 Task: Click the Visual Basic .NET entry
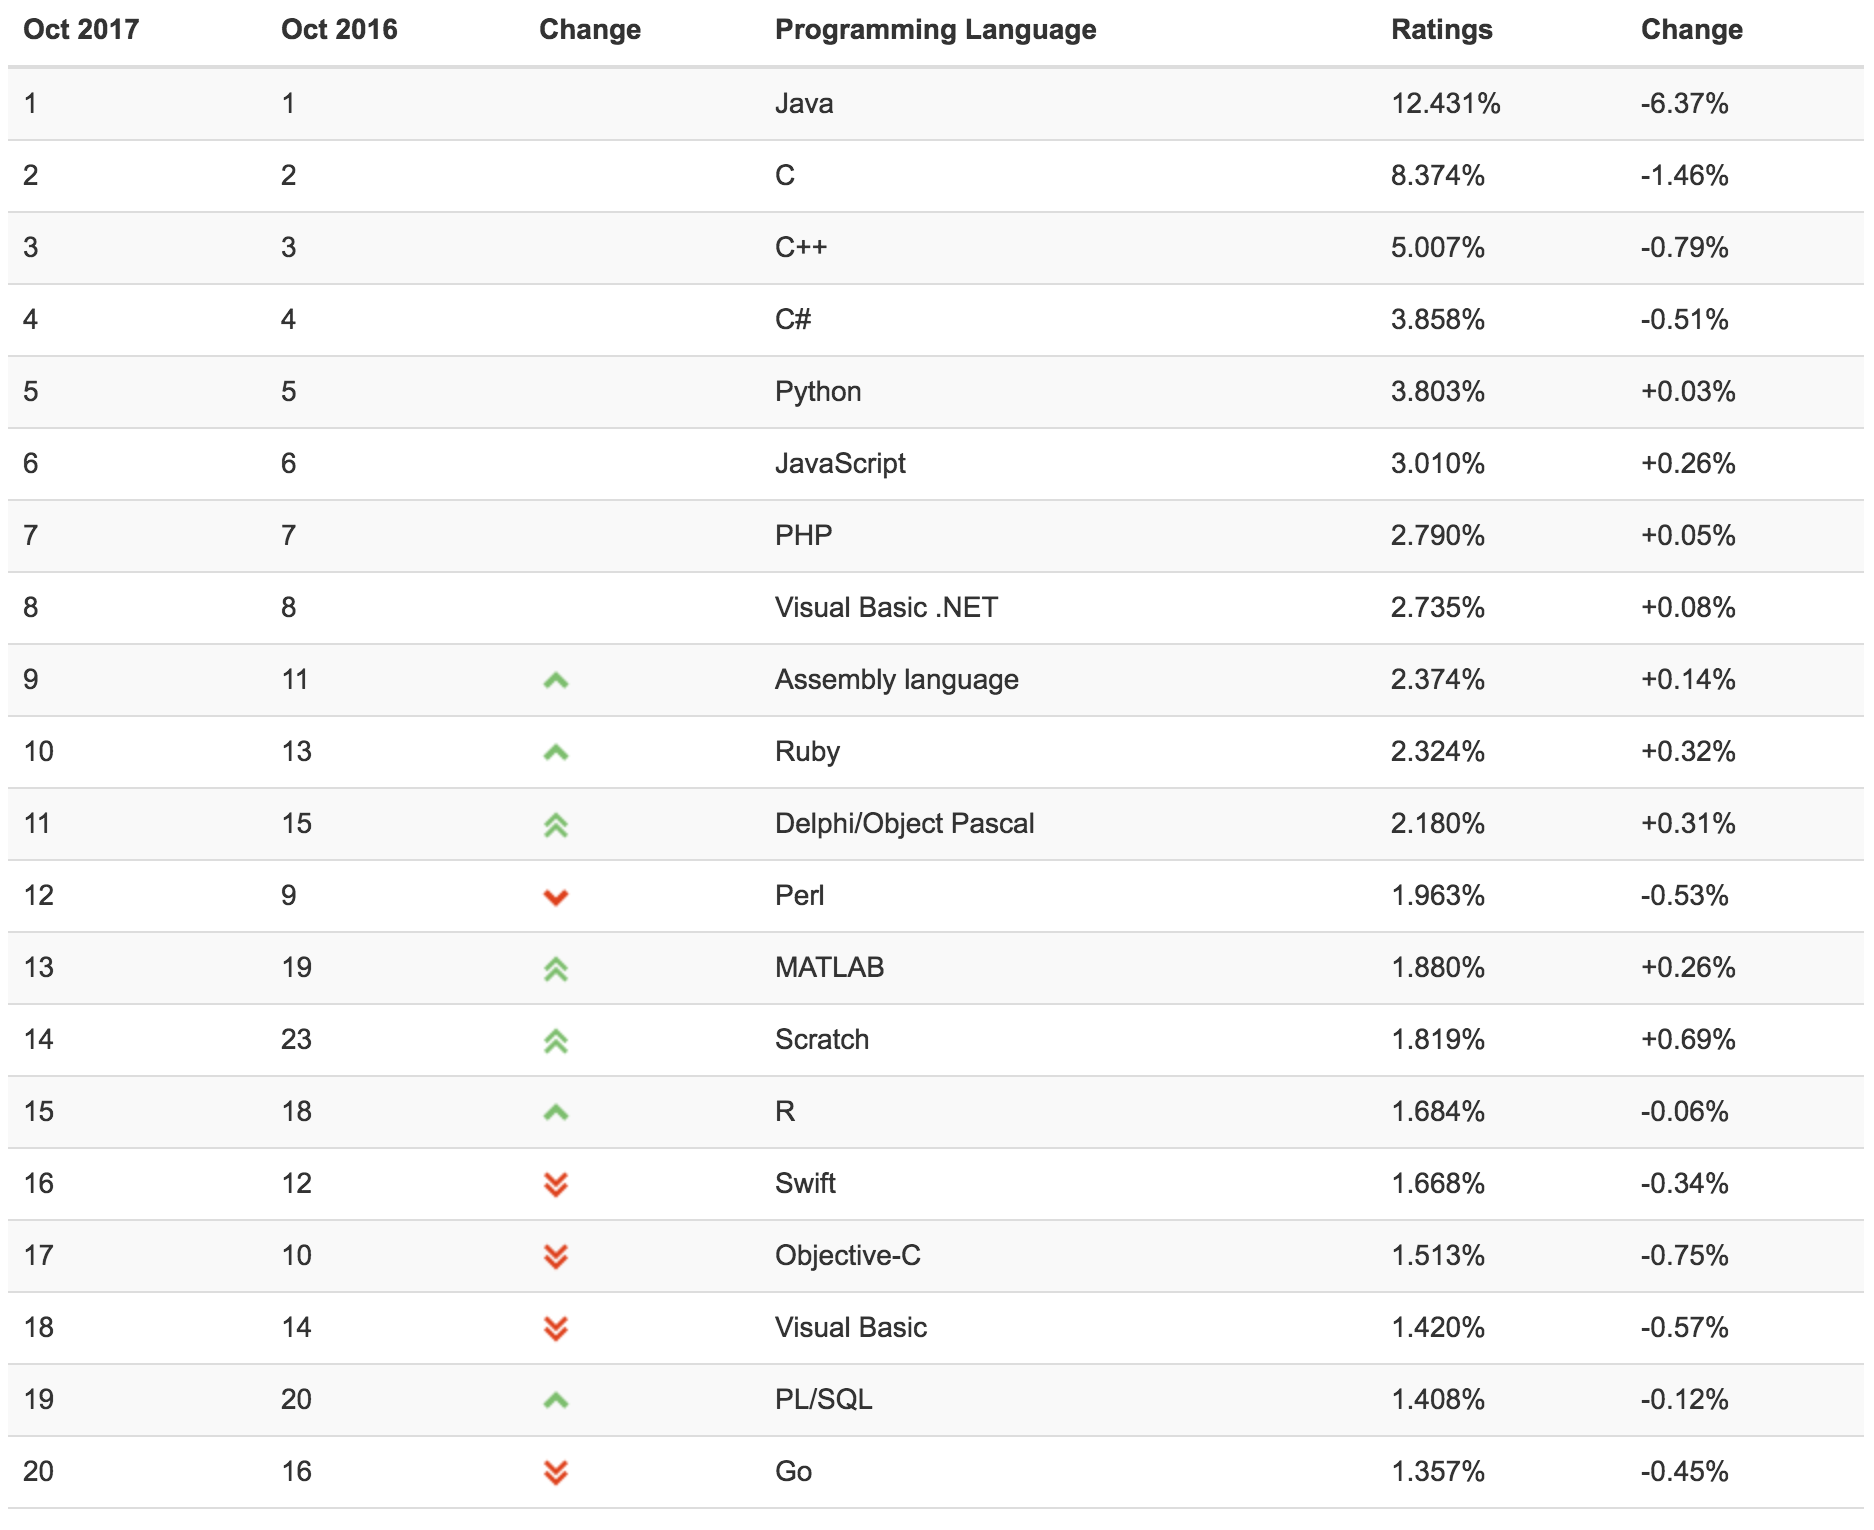(886, 608)
